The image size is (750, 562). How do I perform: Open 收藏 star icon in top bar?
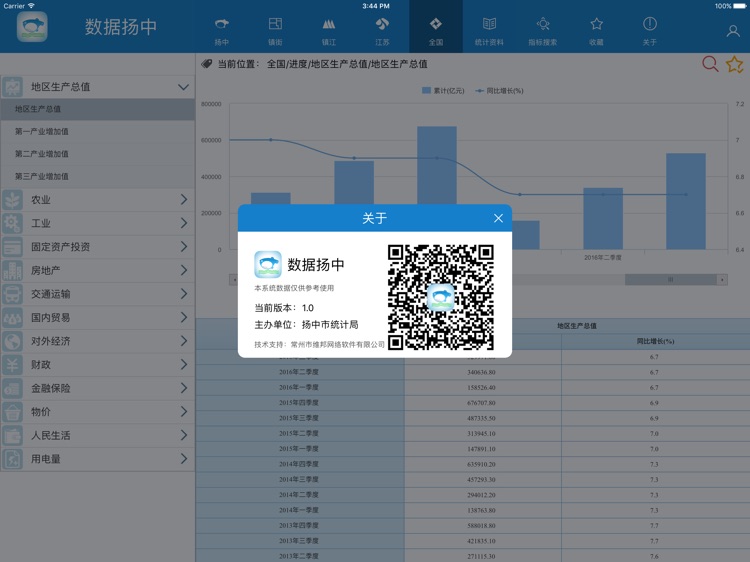coord(596,24)
